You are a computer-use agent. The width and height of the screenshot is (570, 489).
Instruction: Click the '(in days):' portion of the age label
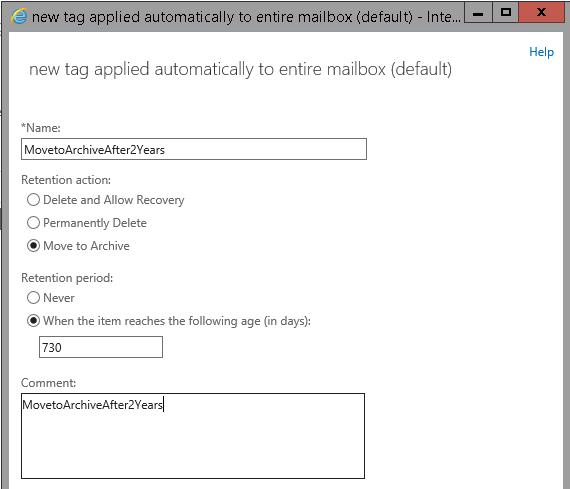pos(287,321)
